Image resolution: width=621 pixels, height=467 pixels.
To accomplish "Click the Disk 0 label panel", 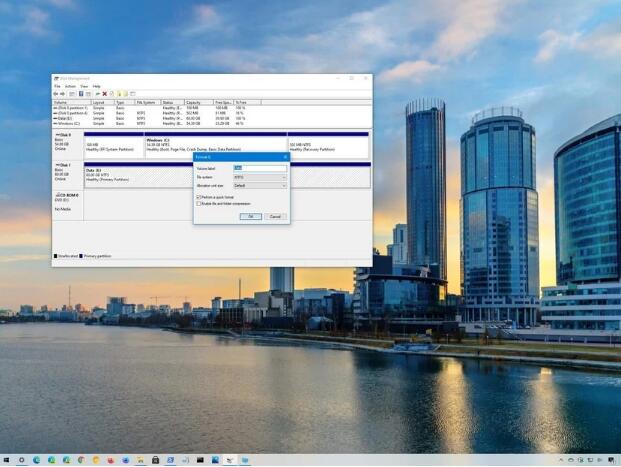I will [x=68, y=145].
